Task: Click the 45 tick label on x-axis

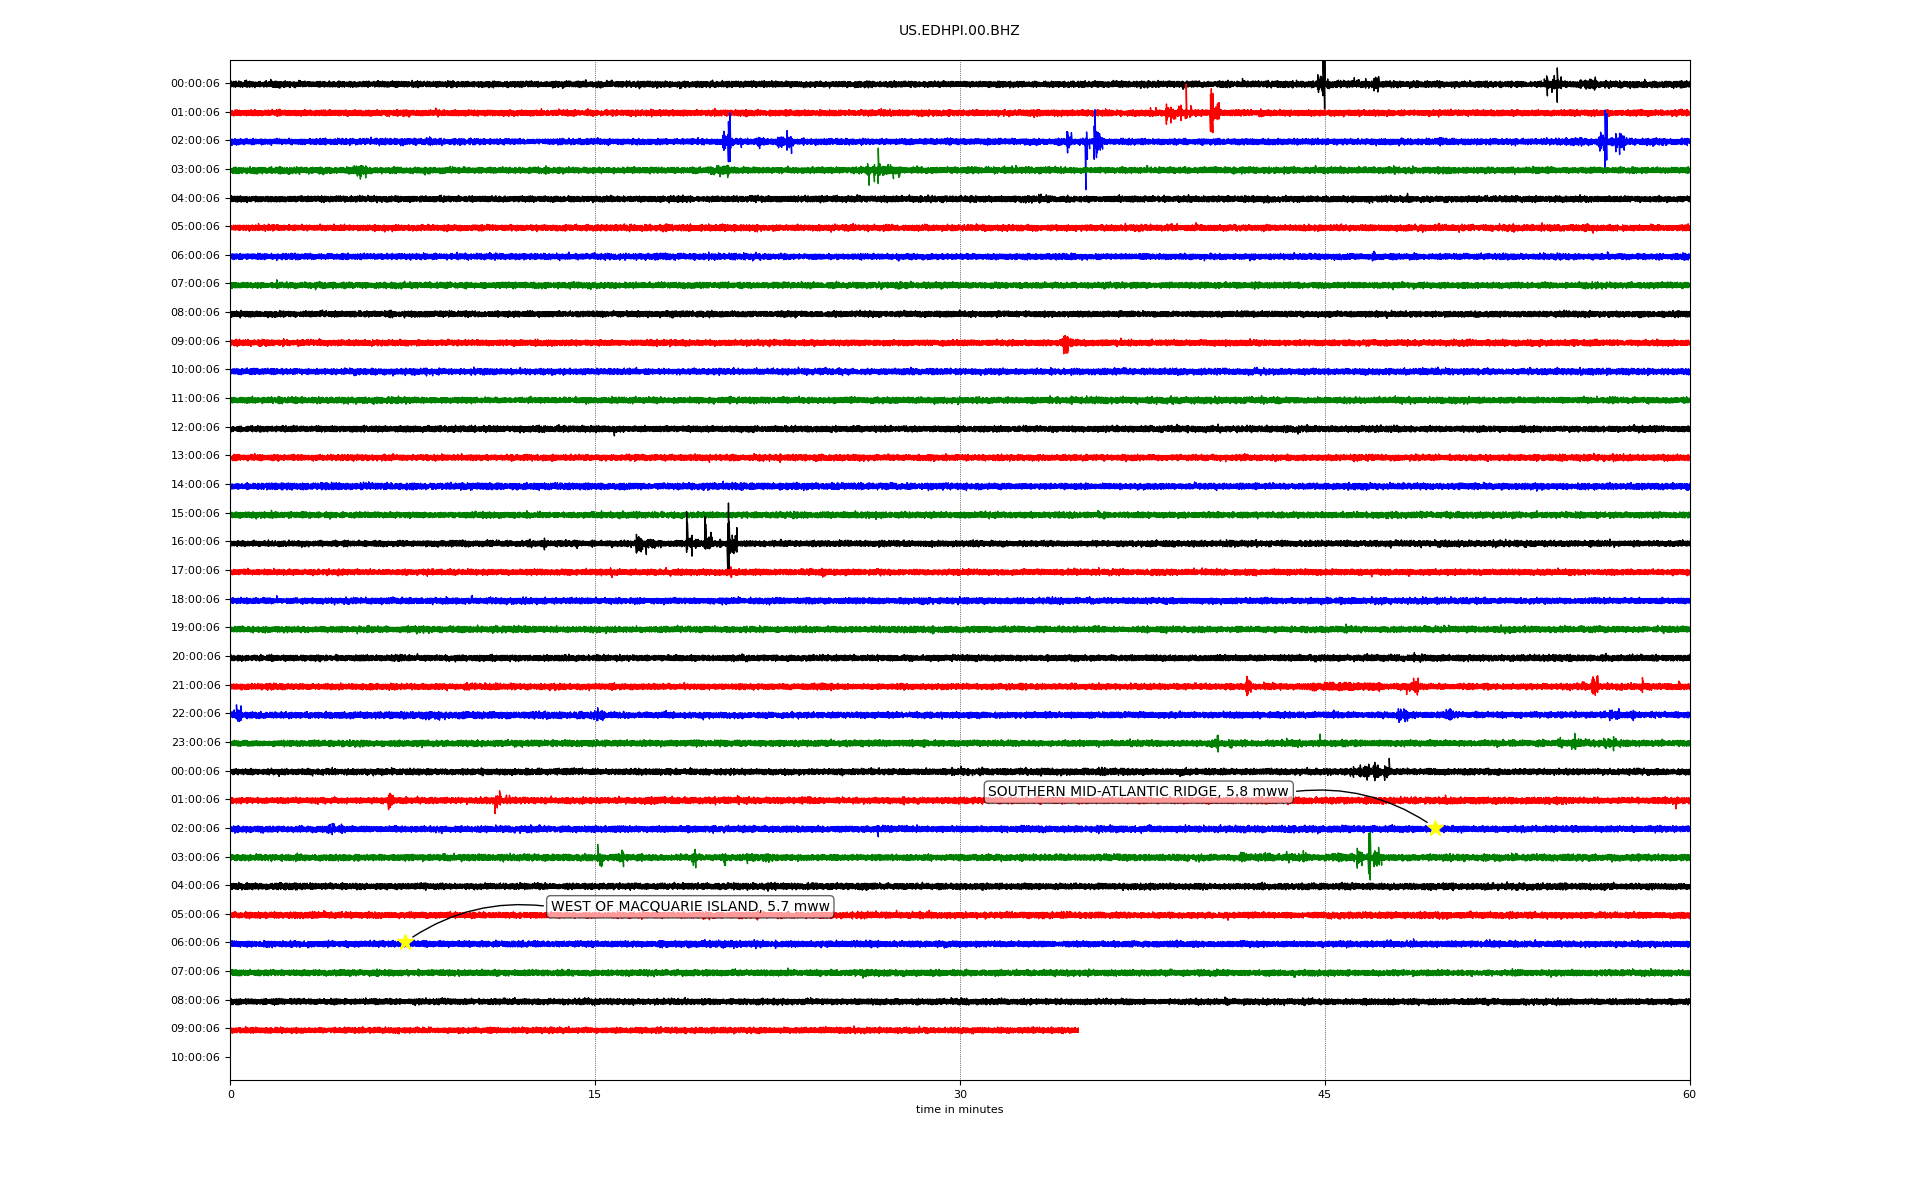Action: (x=1325, y=1094)
